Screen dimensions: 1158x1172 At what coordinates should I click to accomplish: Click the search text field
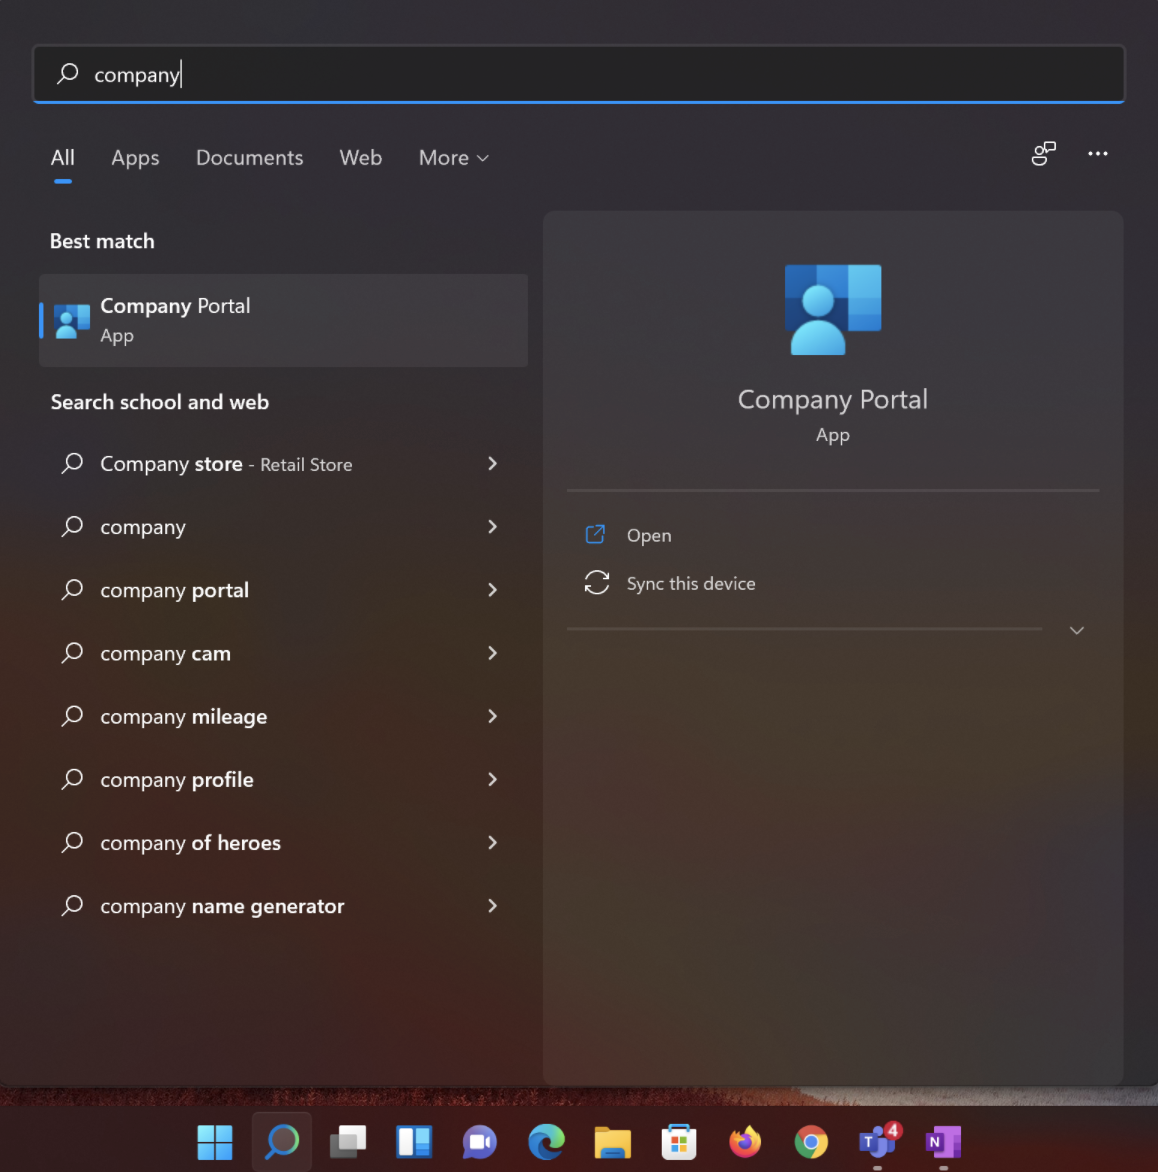[x=600, y=74]
